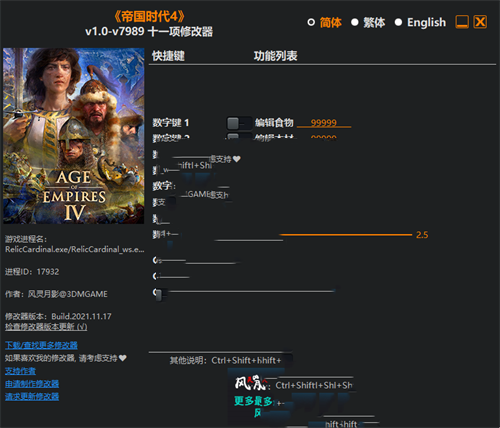Viewport: 500px width, 428px height.
Task: Click the v1.0-v7989 十一项修改器 subtitle
Action: pos(149,32)
